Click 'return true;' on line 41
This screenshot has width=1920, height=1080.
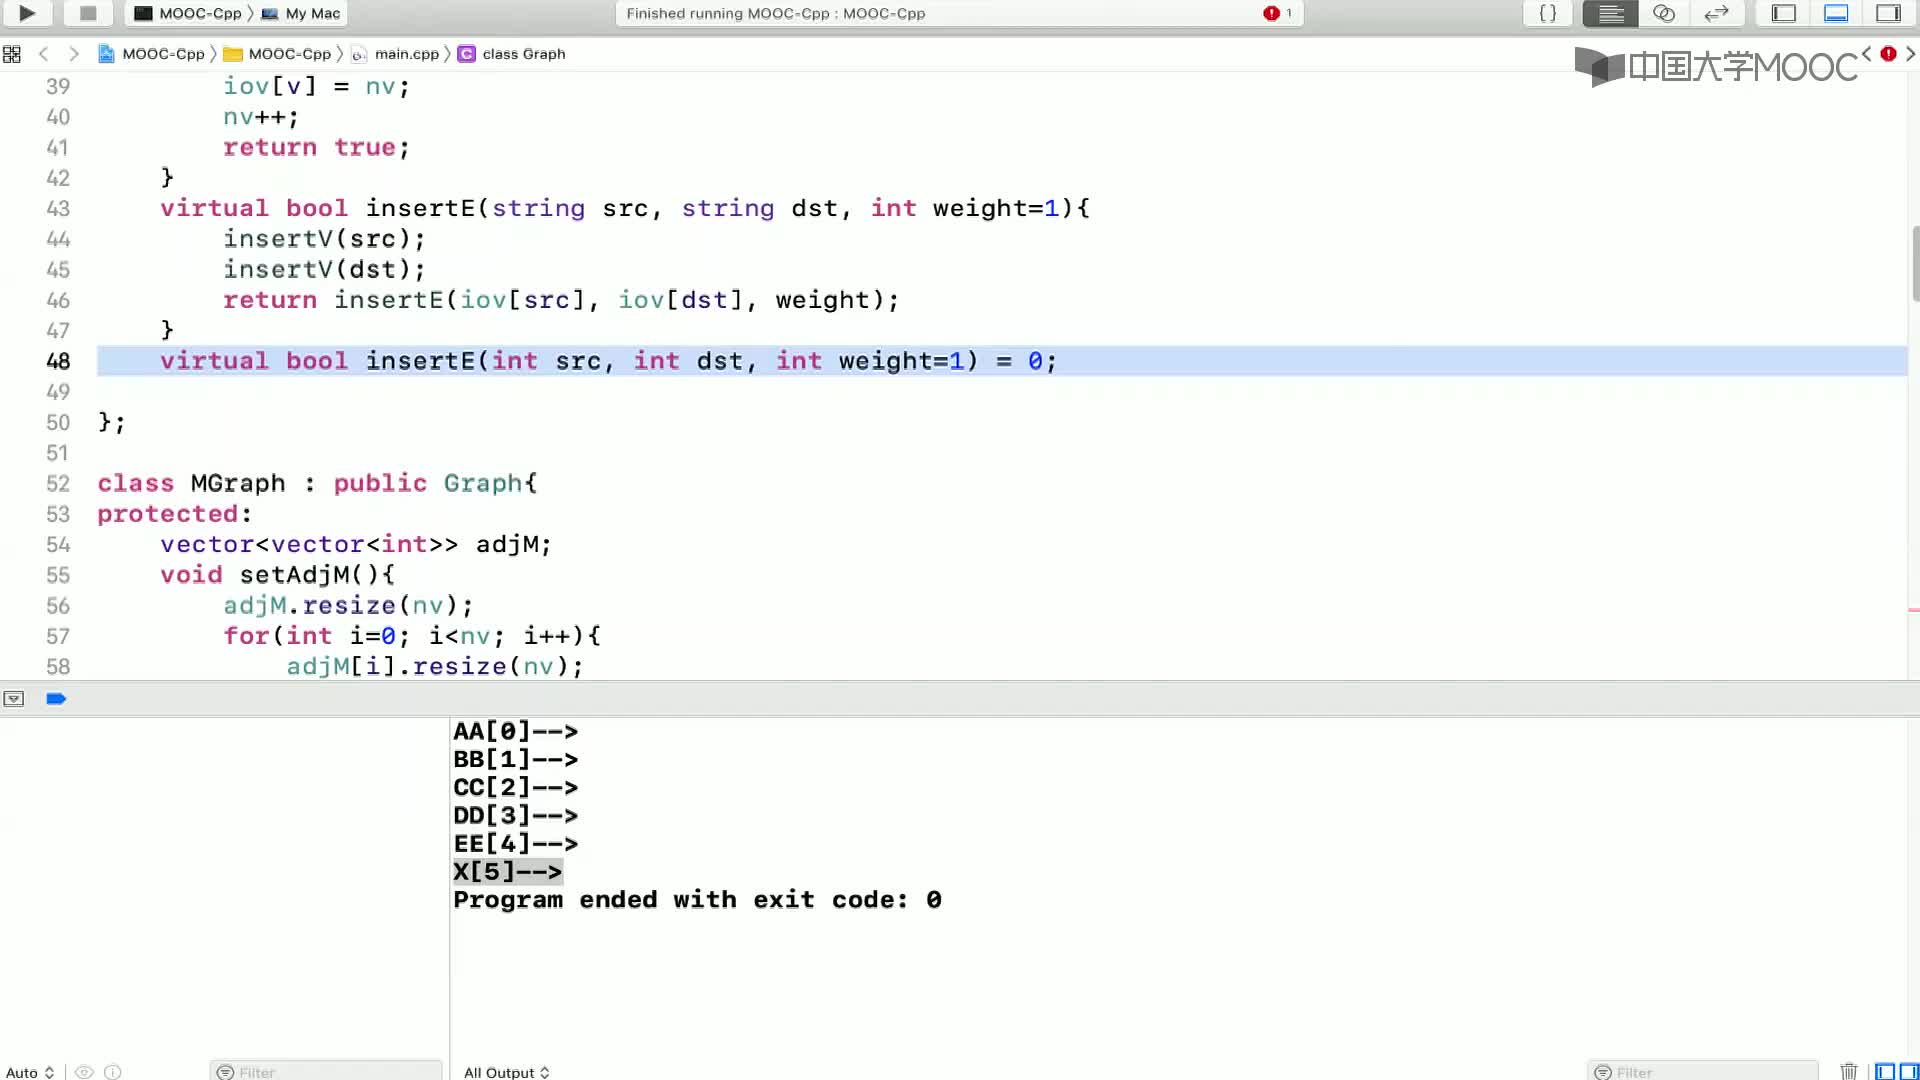tap(316, 147)
